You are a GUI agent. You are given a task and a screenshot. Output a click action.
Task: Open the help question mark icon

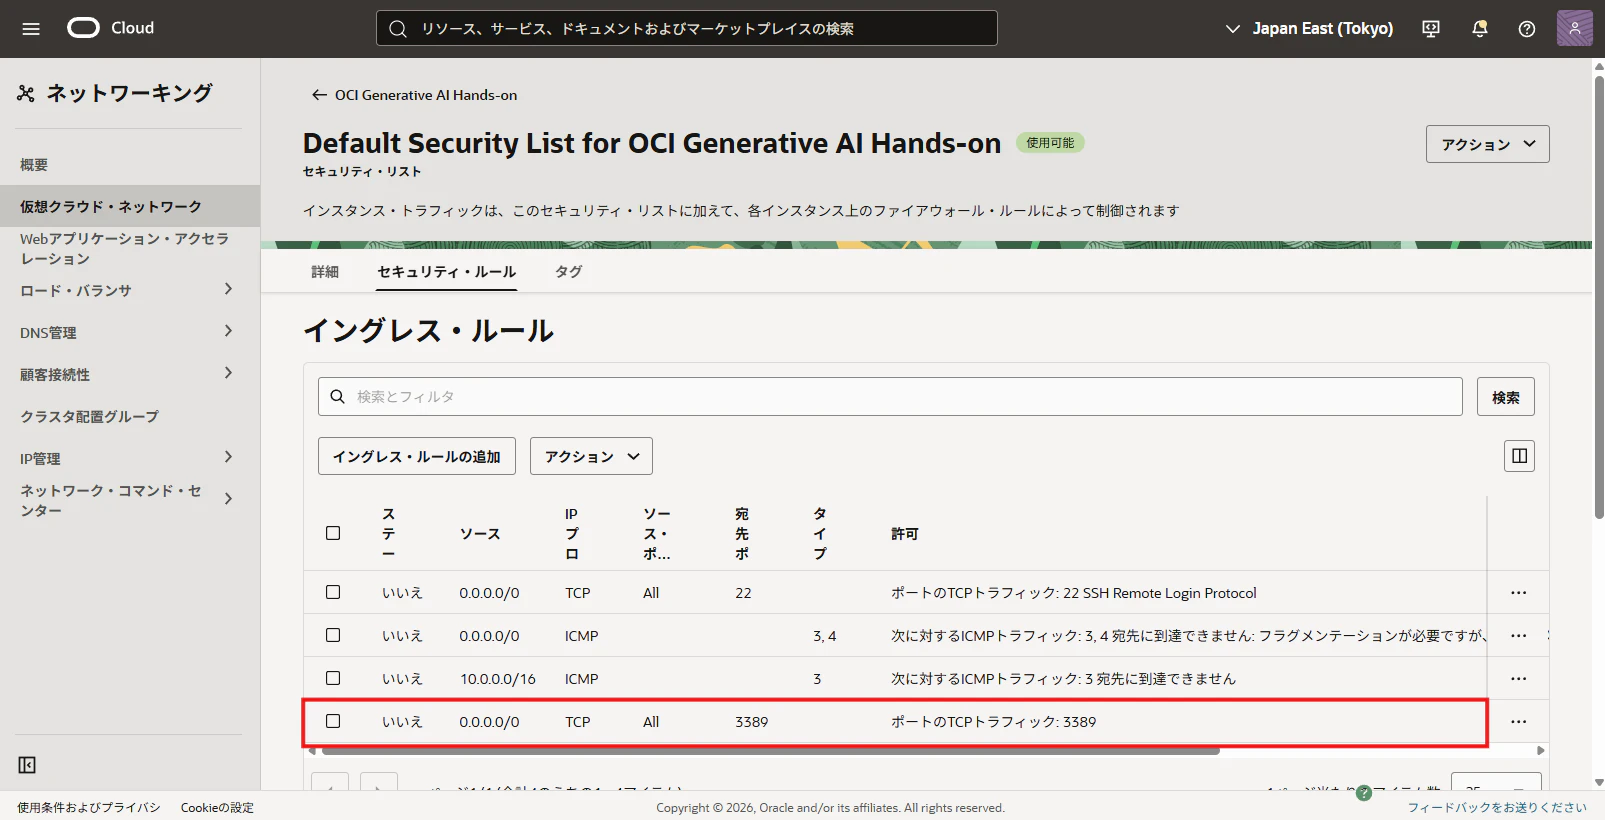tap(1526, 29)
